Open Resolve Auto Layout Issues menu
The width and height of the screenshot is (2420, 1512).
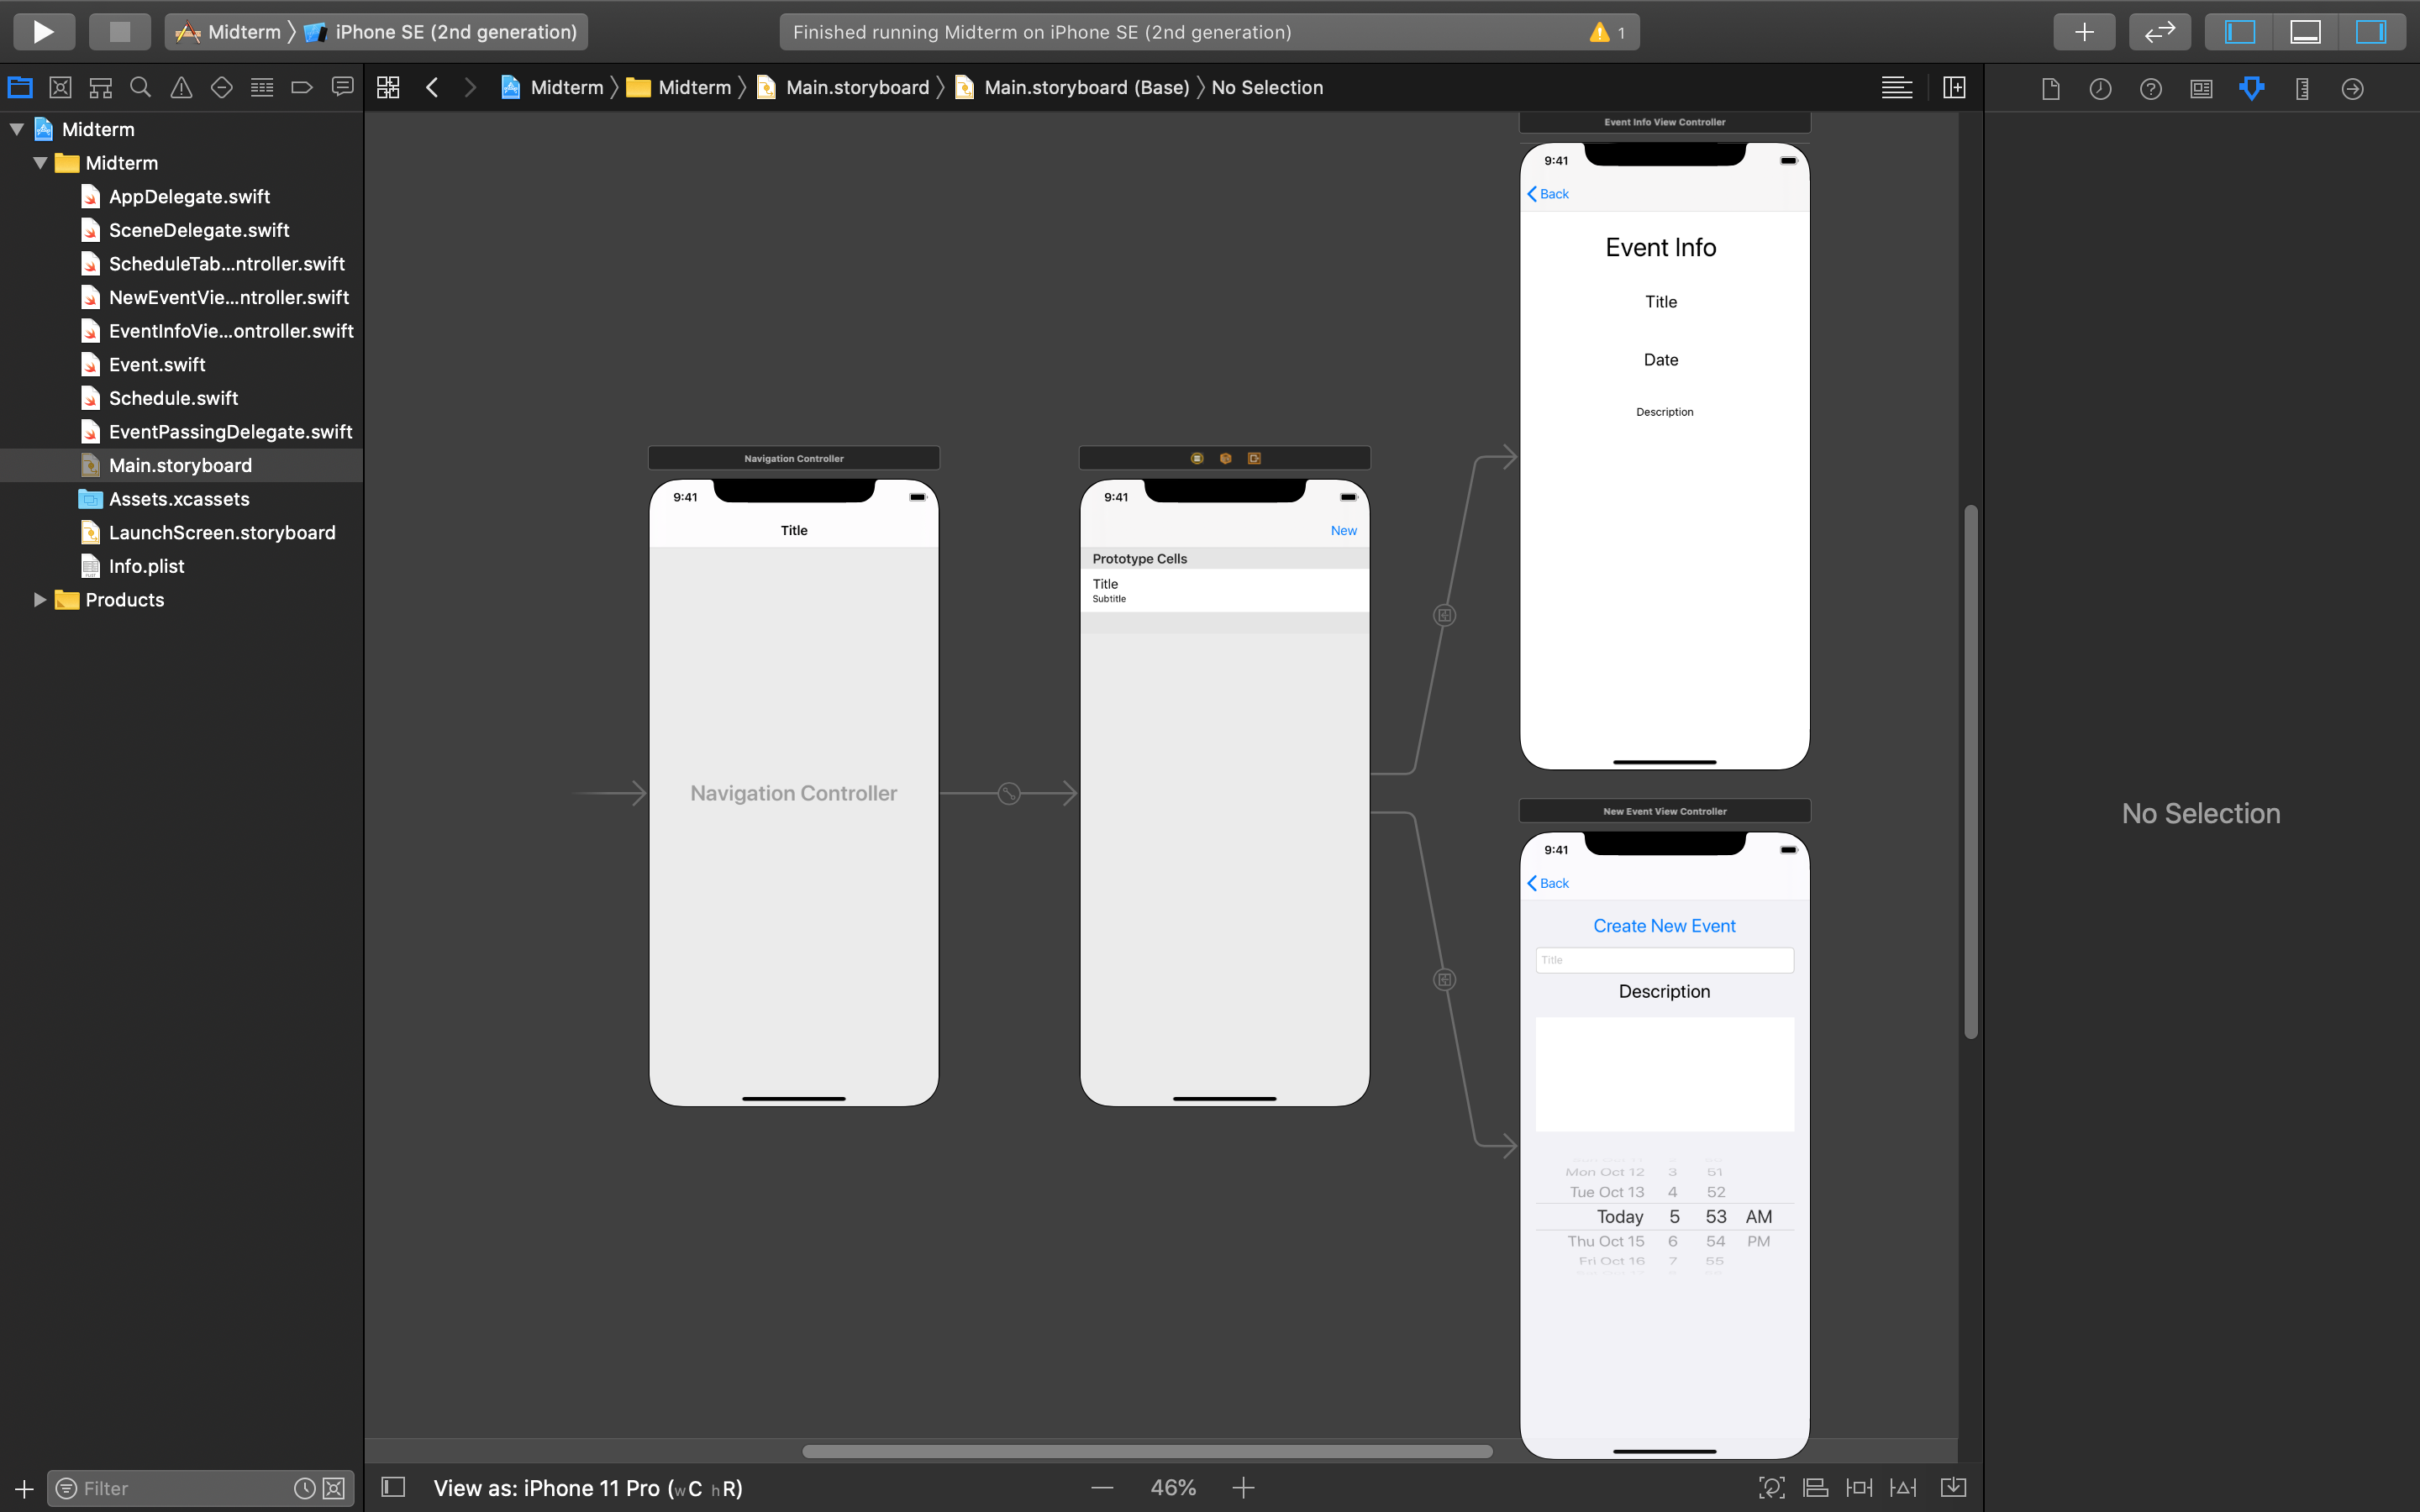pos(1903,1488)
